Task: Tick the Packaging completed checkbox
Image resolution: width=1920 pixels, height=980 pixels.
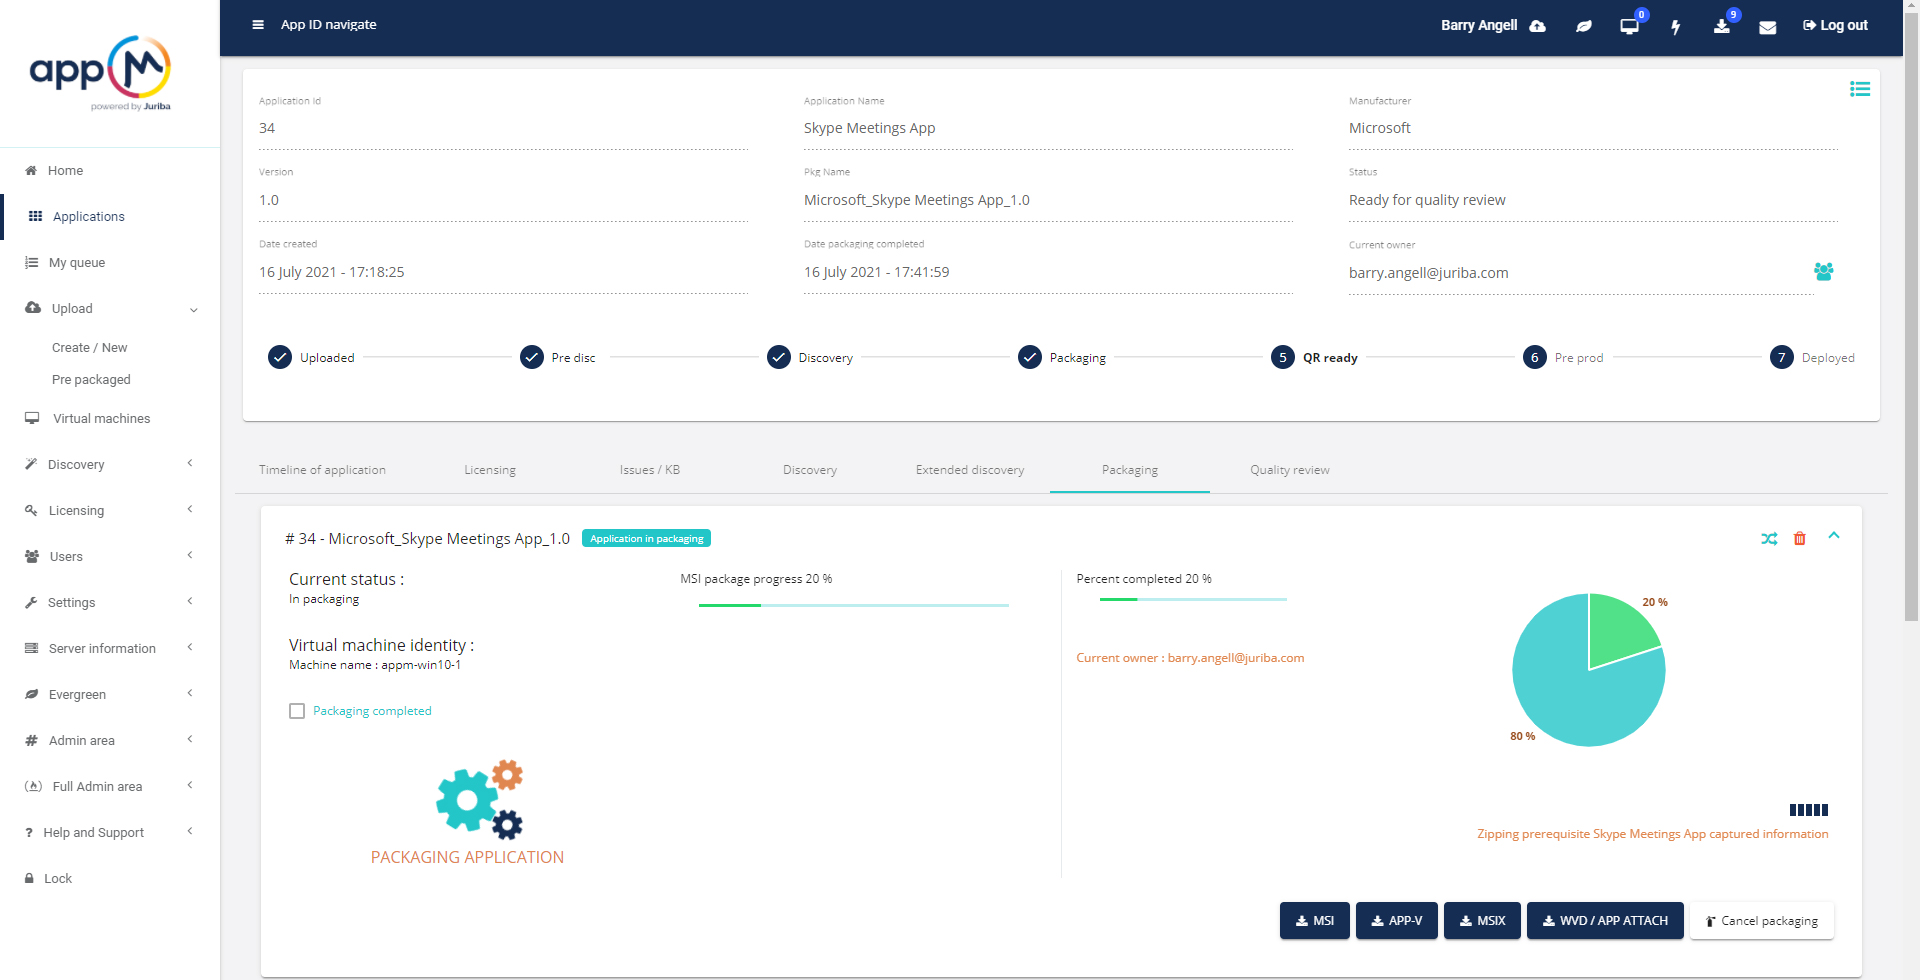Action: (x=297, y=711)
